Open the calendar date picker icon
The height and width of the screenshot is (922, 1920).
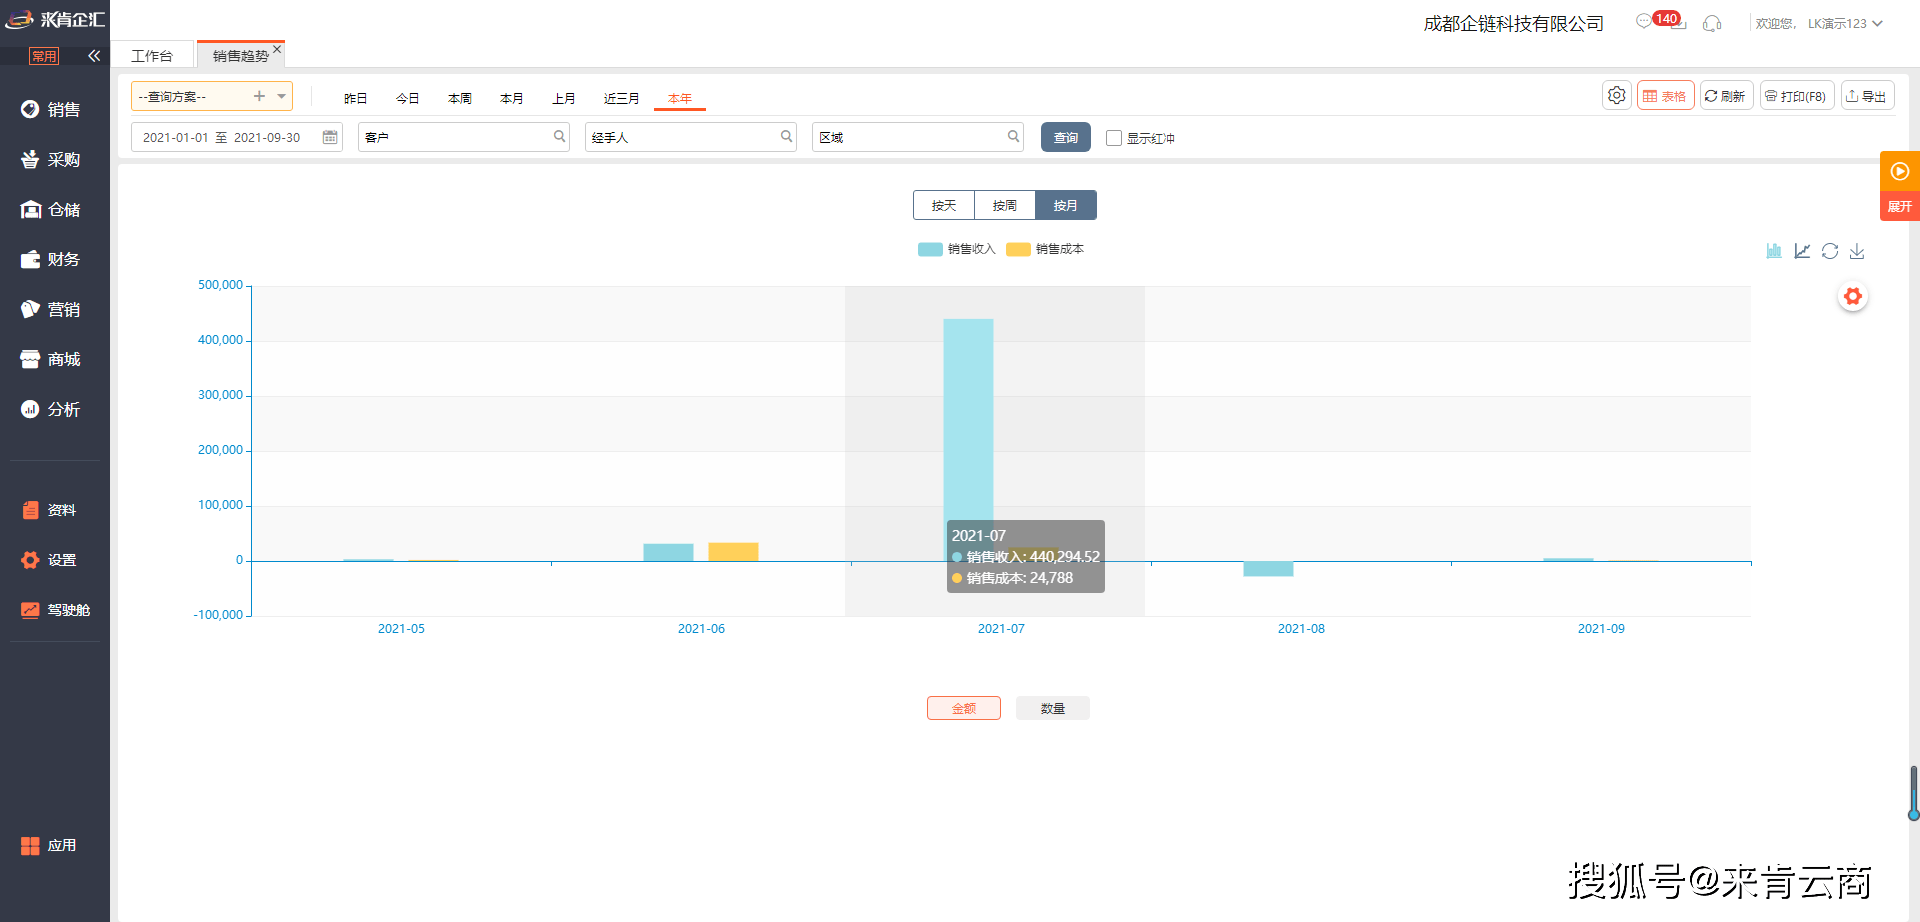[x=330, y=137]
